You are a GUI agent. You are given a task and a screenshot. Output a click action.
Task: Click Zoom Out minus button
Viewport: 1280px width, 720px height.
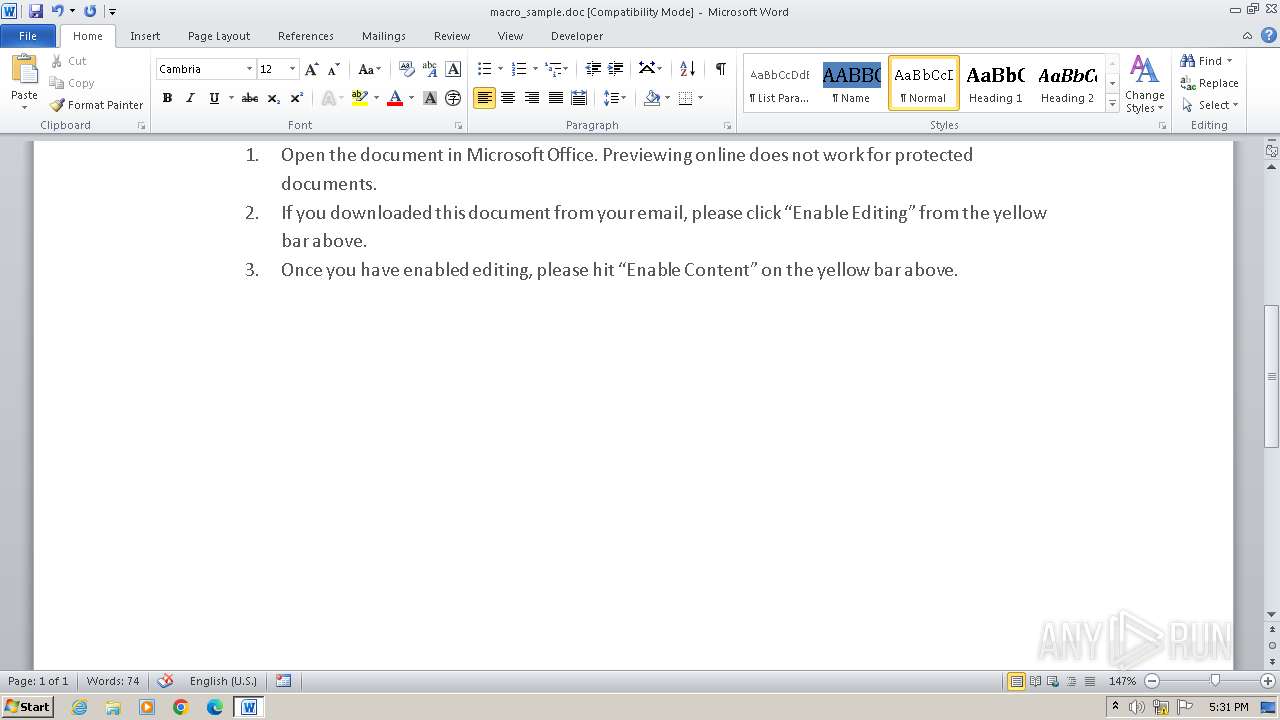click(1152, 681)
